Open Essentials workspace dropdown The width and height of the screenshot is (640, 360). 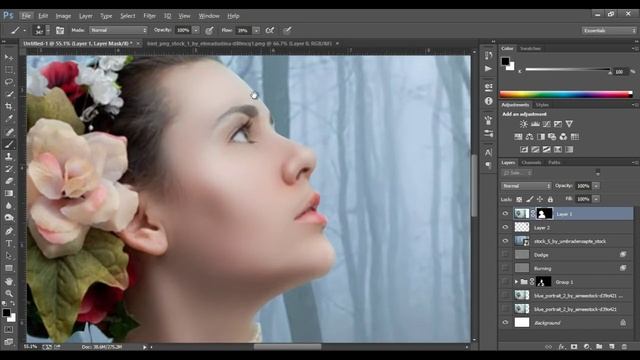pos(609,31)
